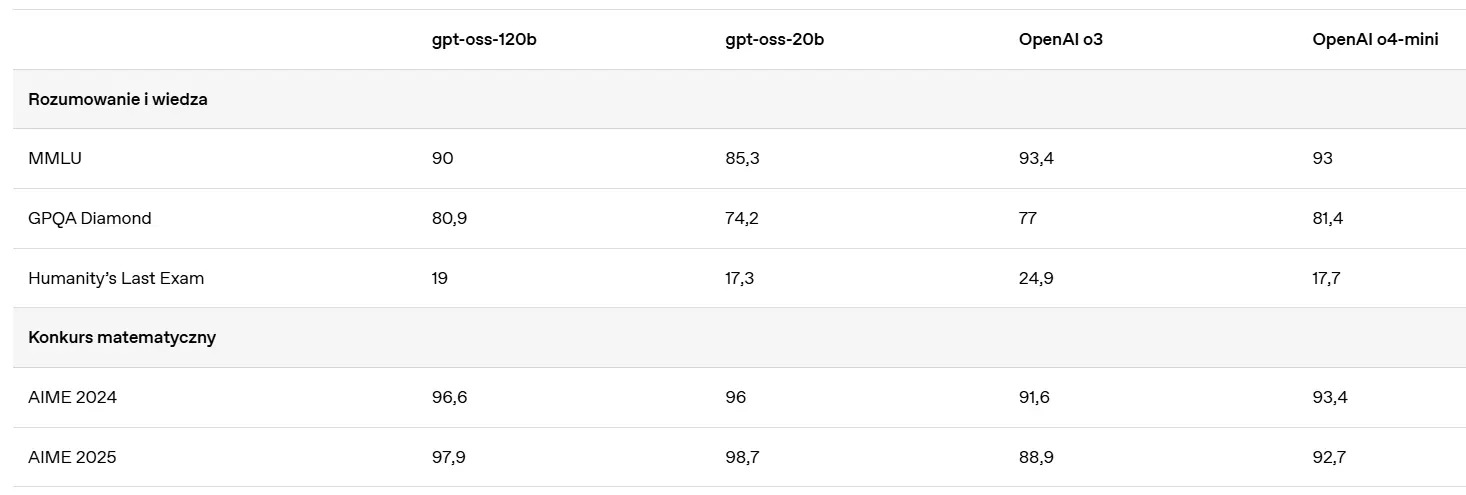This screenshot has height=495, width=1466.
Task: Click AIME 2025 score 98,7
Action: click(x=742, y=457)
